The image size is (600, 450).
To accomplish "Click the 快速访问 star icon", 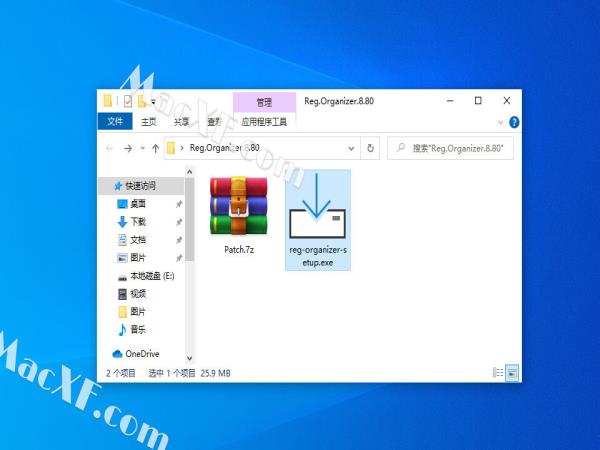I will click(118, 186).
